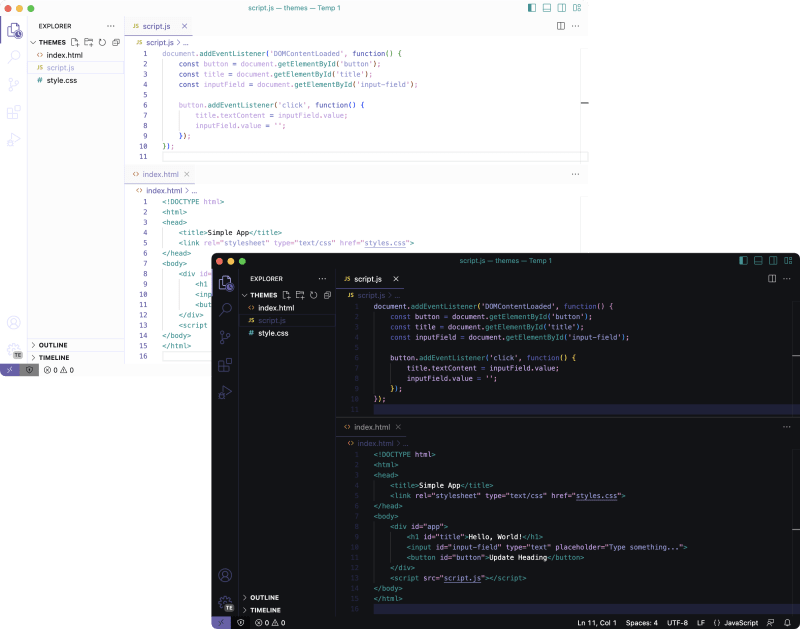Viewport: 800px width, 629px height.
Task: Open Explorer view in light window activity bar
Action: [14, 31]
